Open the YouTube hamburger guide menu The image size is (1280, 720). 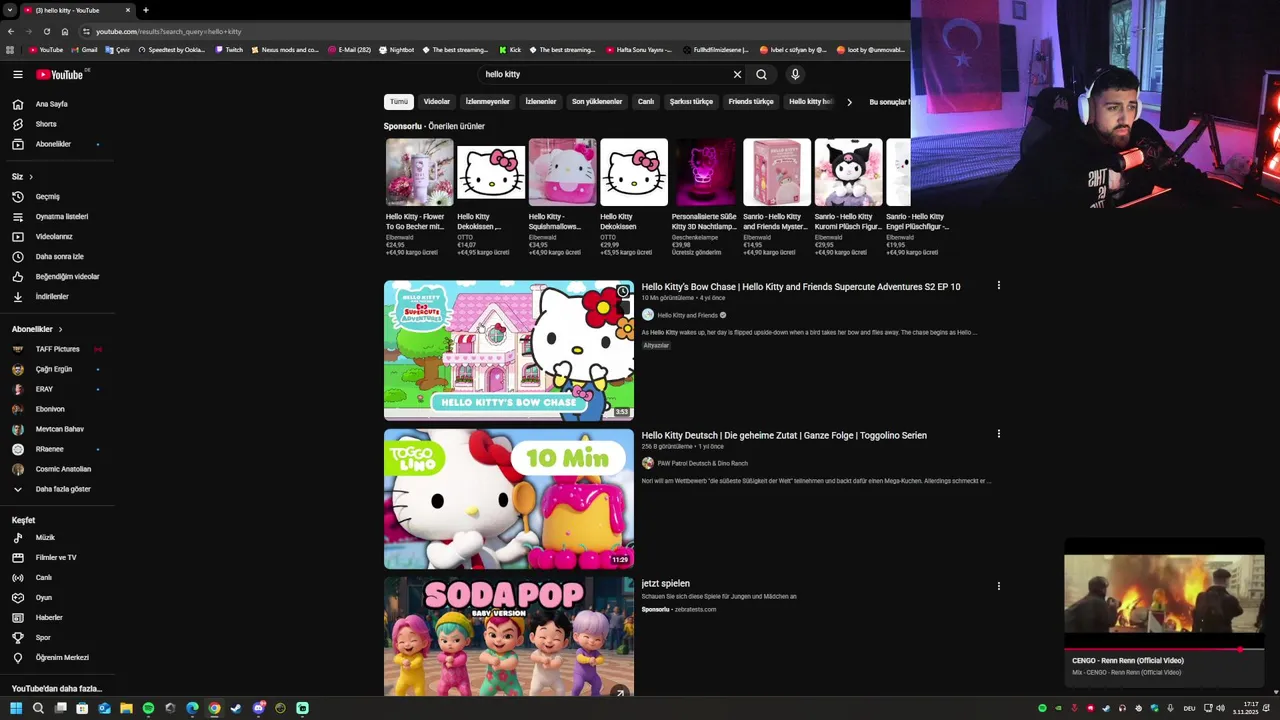click(17, 74)
